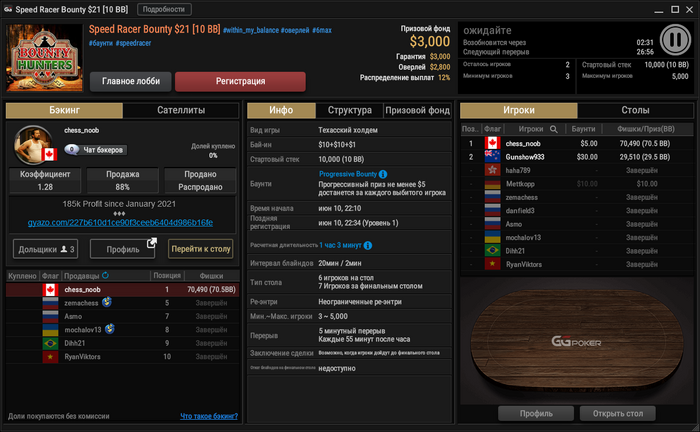Viewport: 700px width, 432px height.
Task: Select the Структура tab
Action: [350, 110]
